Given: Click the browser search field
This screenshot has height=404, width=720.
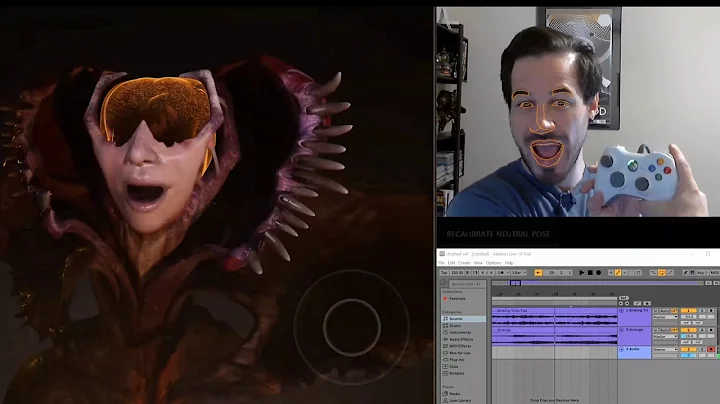Looking at the screenshot, I should [467, 284].
